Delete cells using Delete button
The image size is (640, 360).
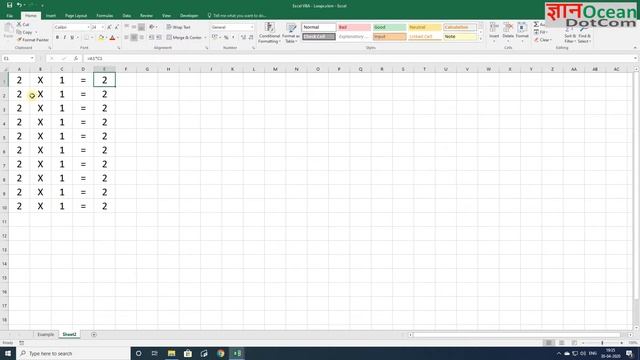[x=508, y=31]
